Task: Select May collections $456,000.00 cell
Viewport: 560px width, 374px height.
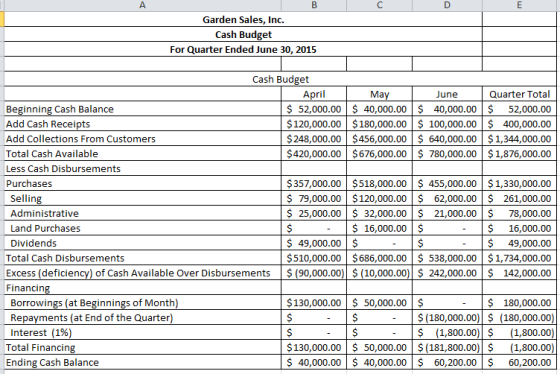Action: pos(379,139)
